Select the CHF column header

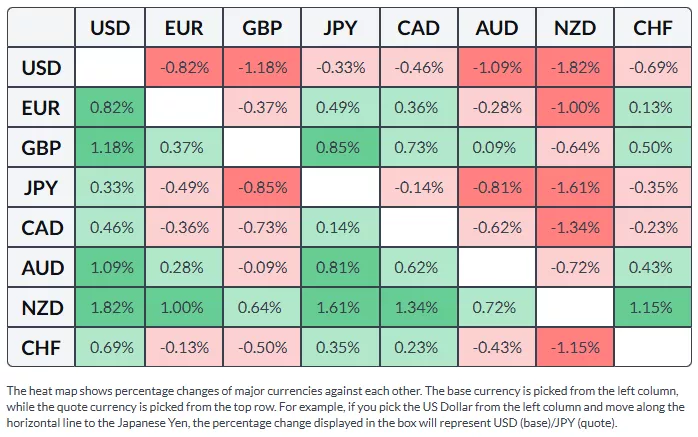point(652,29)
